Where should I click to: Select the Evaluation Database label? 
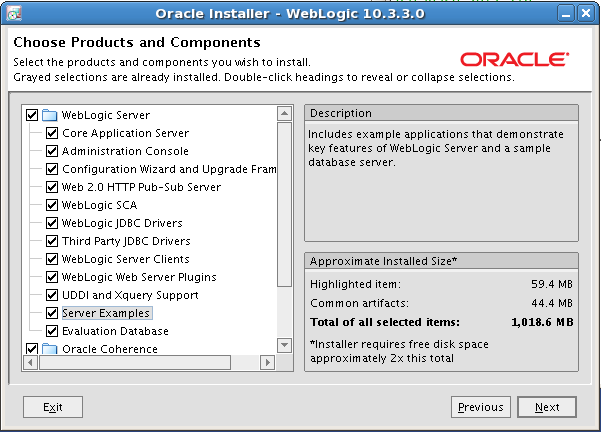click(115, 331)
